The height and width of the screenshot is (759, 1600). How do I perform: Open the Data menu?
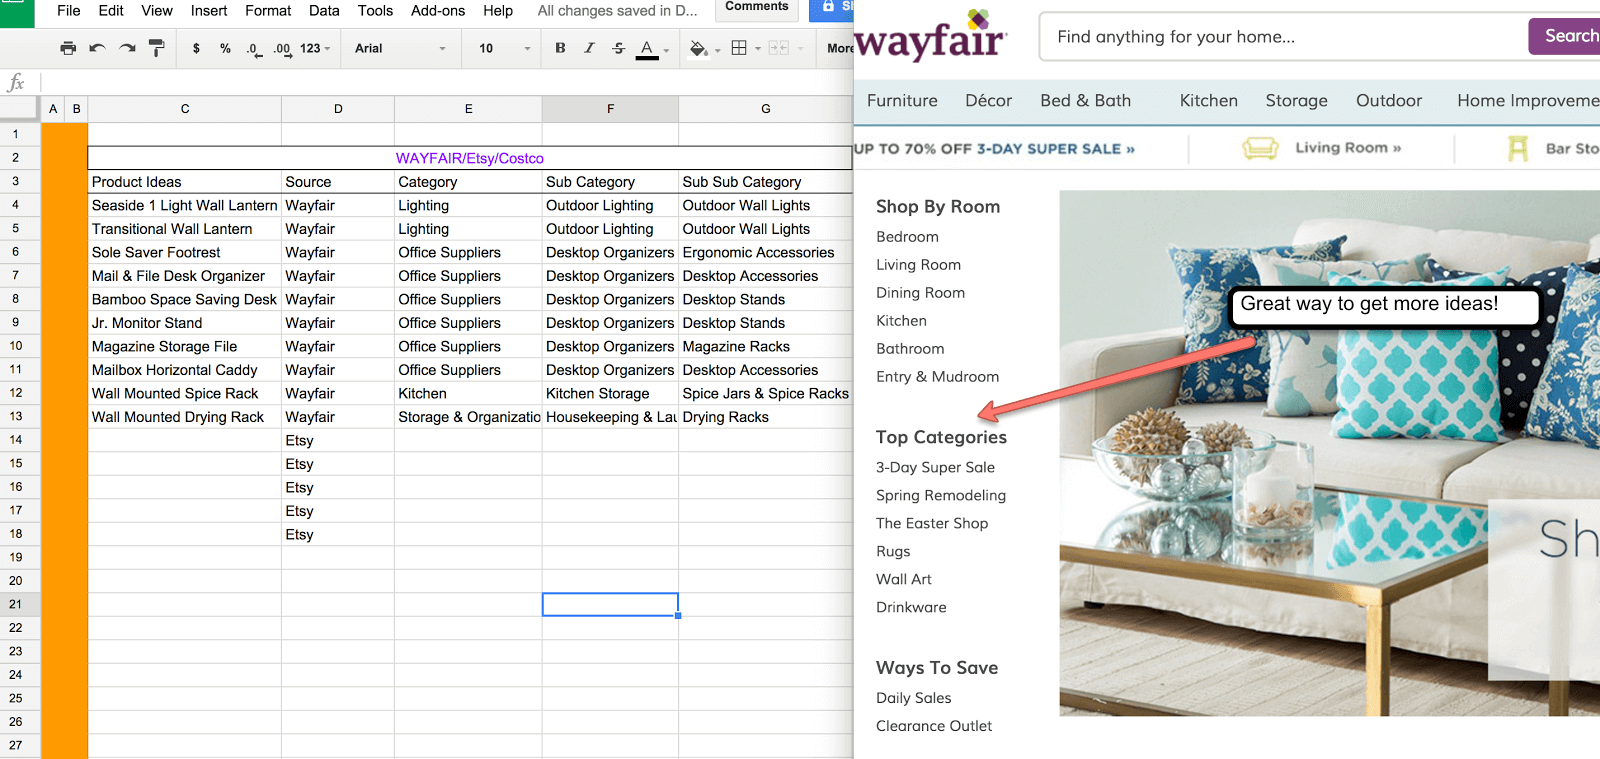324,11
